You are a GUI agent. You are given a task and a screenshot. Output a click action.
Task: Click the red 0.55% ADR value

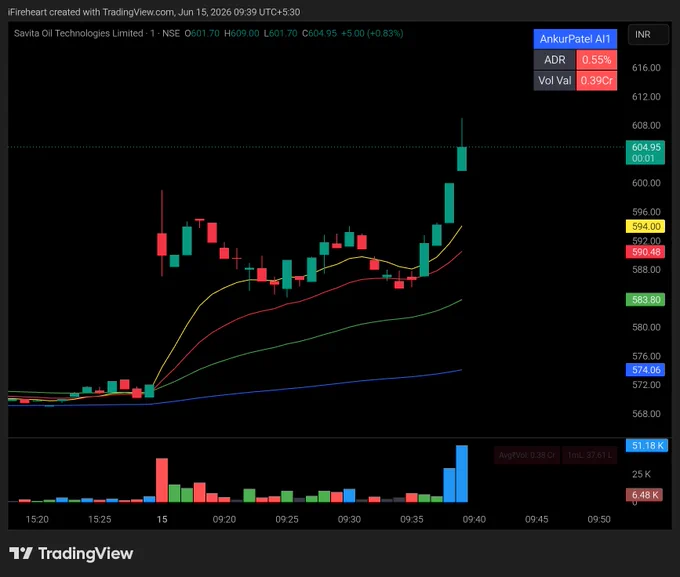pos(596,60)
